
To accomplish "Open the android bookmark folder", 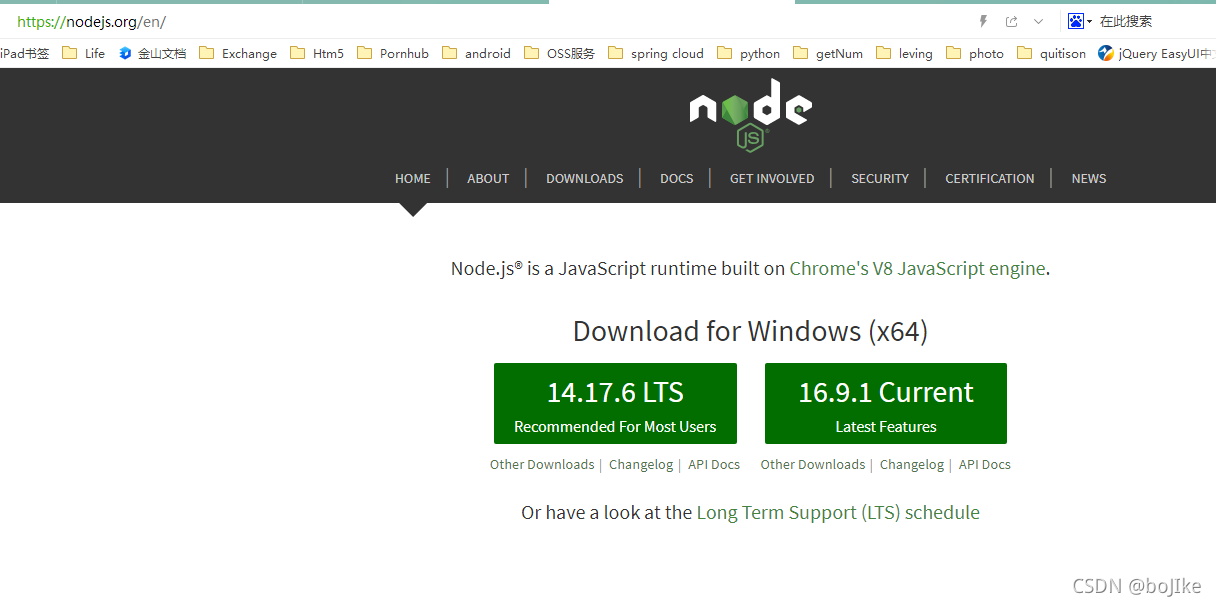I will (476, 53).
